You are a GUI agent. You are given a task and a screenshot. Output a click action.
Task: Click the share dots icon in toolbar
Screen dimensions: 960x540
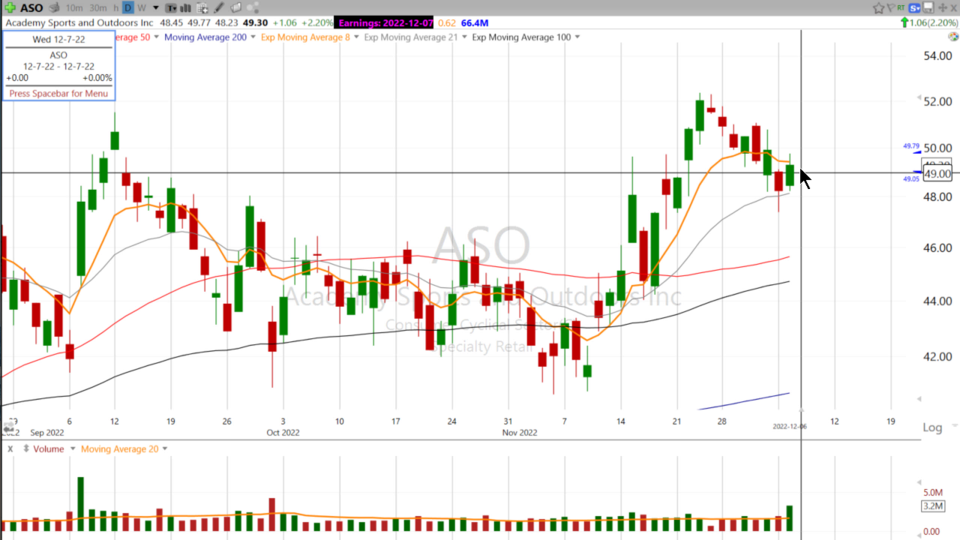pyautogui.click(x=253, y=8)
